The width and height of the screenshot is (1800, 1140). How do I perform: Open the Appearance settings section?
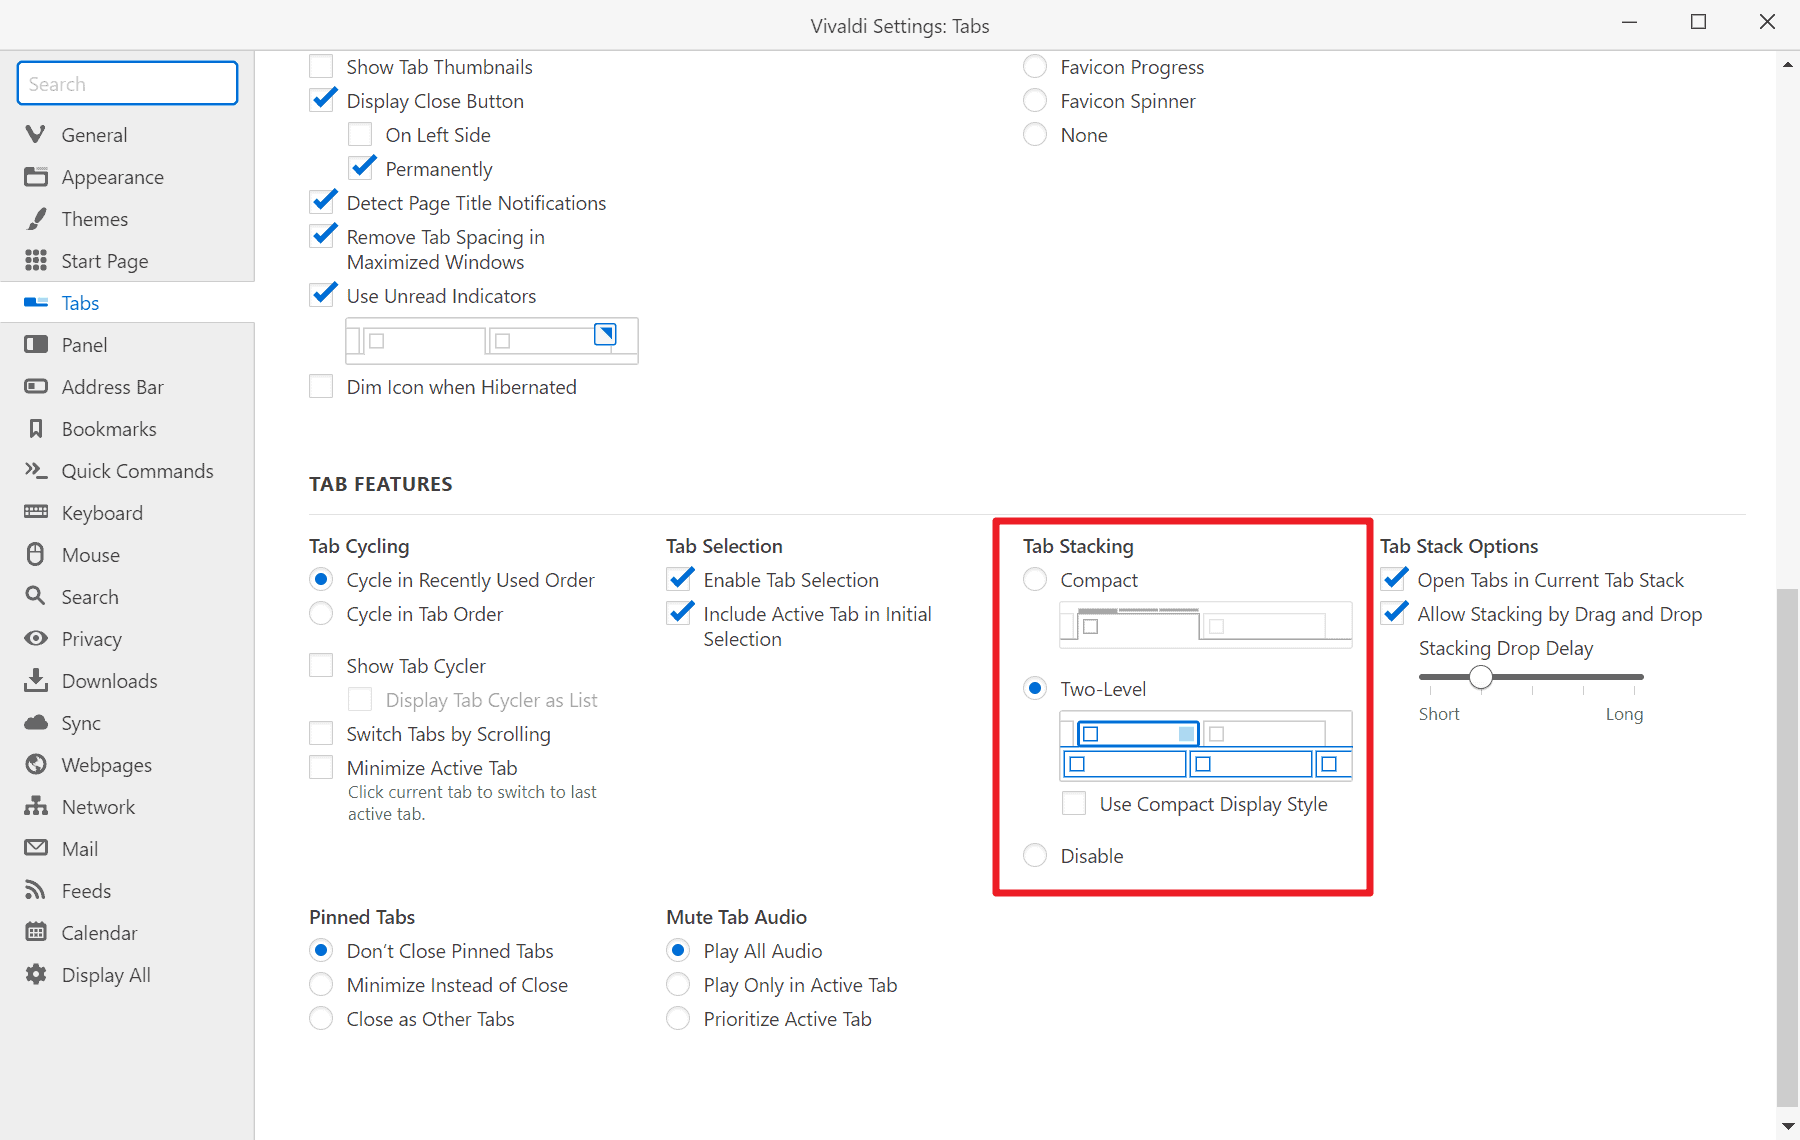pos(127,177)
